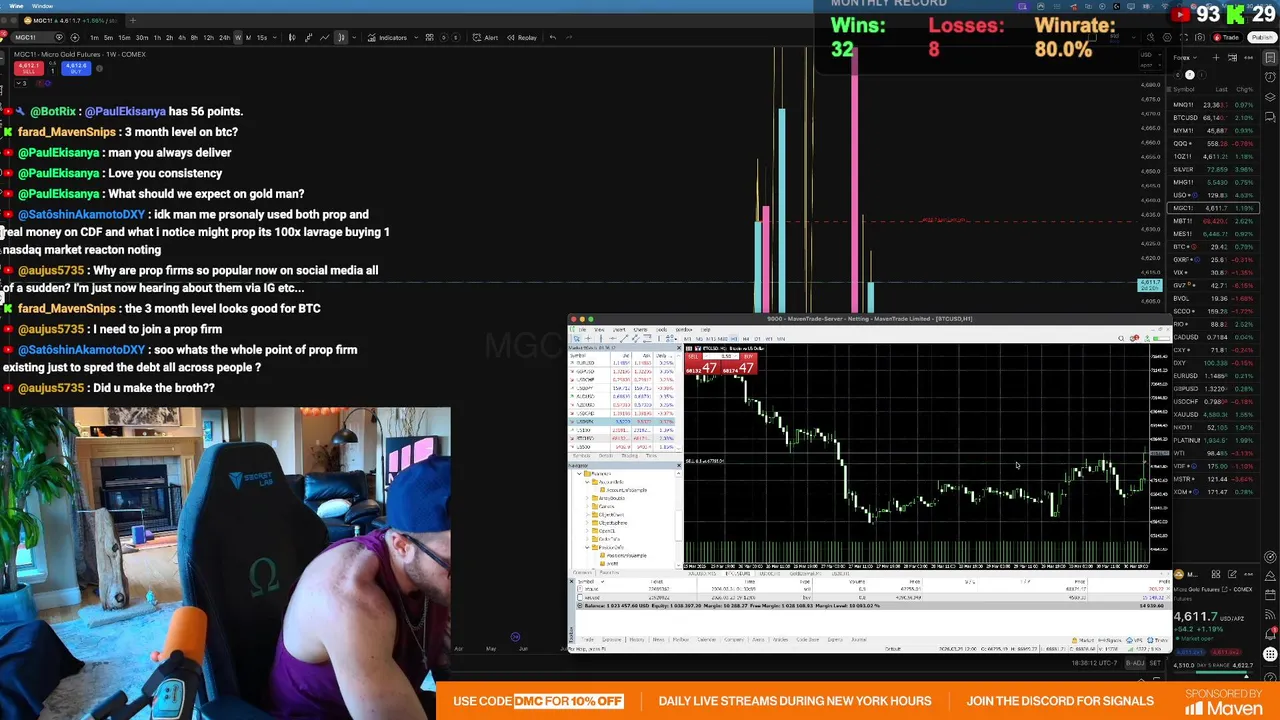Open the timeframe list dropdown arrow

[274, 37]
